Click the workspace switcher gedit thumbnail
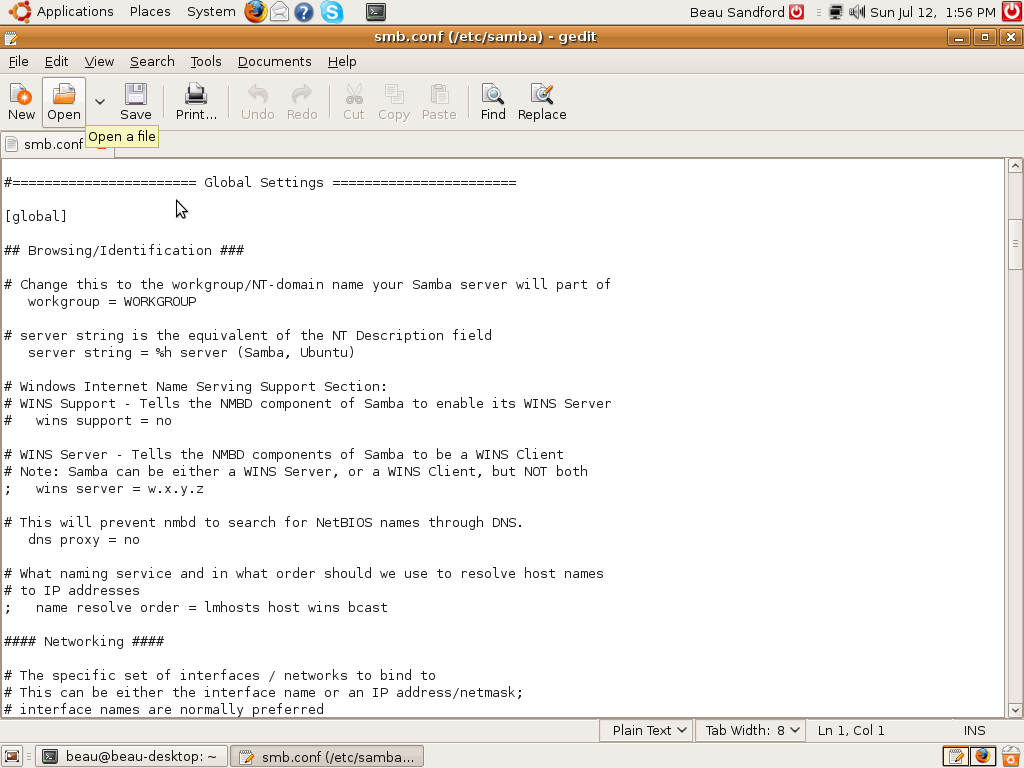 point(957,756)
